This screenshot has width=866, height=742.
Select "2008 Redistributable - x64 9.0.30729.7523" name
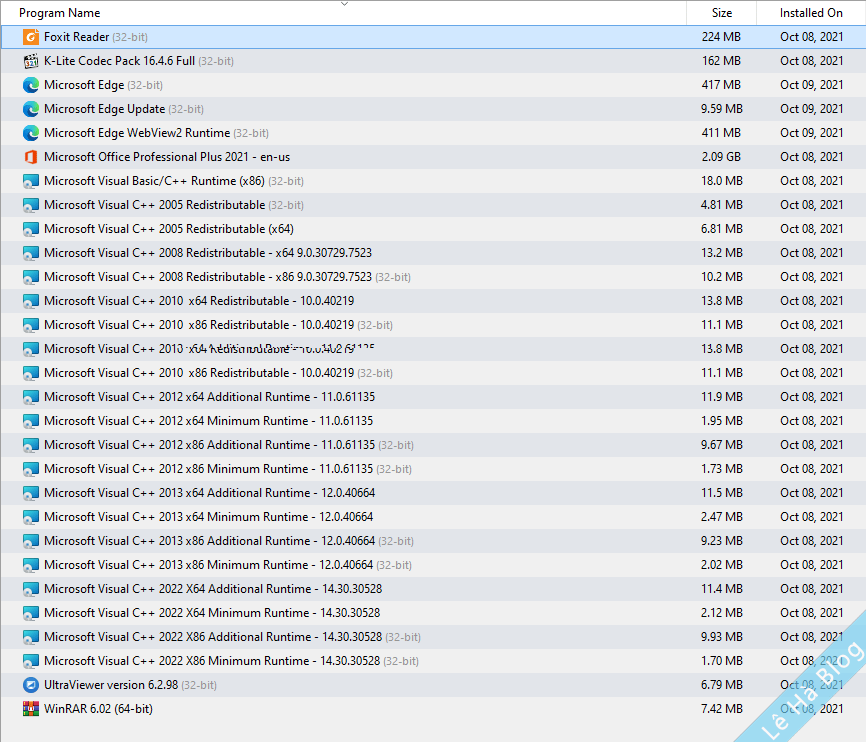pyautogui.click(x=265, y=253)
